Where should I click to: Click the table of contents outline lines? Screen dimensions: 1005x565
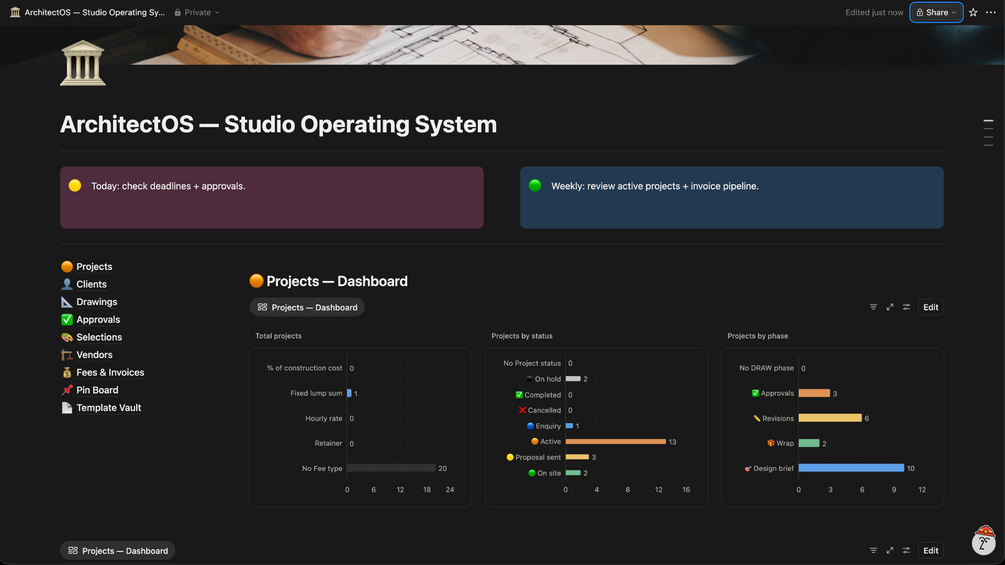pos(988,133)
